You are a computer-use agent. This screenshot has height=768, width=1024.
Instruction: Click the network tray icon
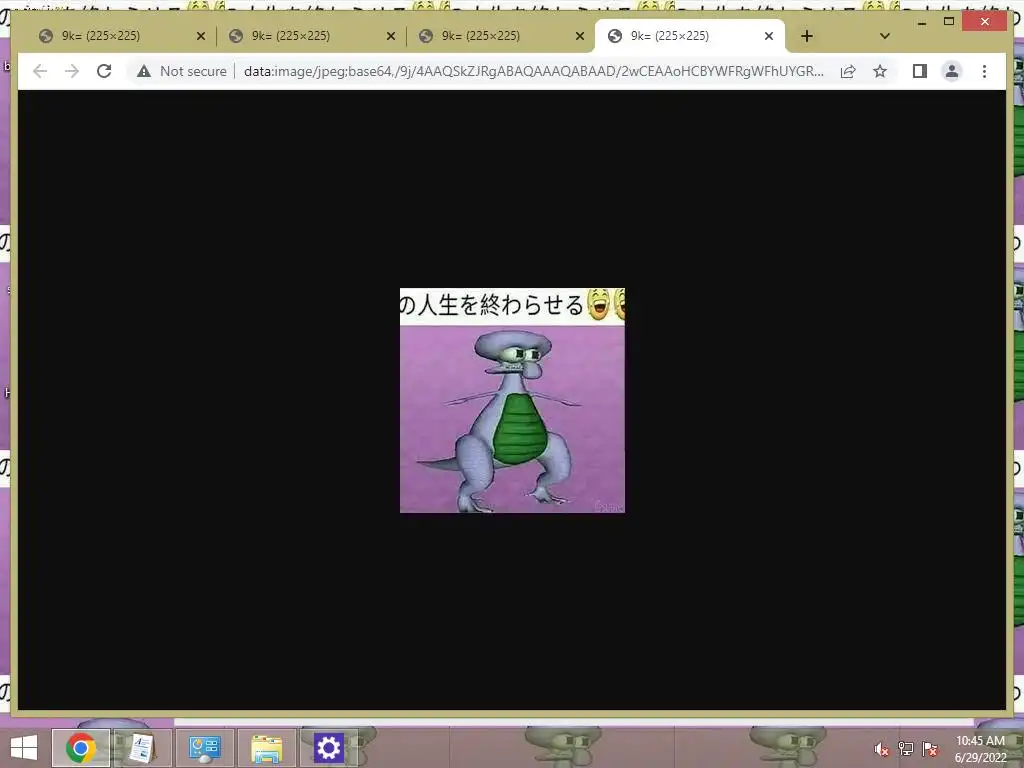[906, 749]
